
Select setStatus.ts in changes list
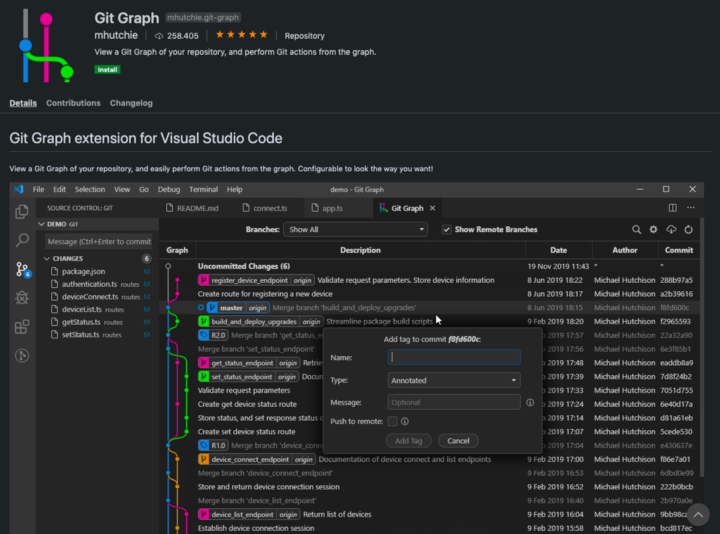pos(96,335)
